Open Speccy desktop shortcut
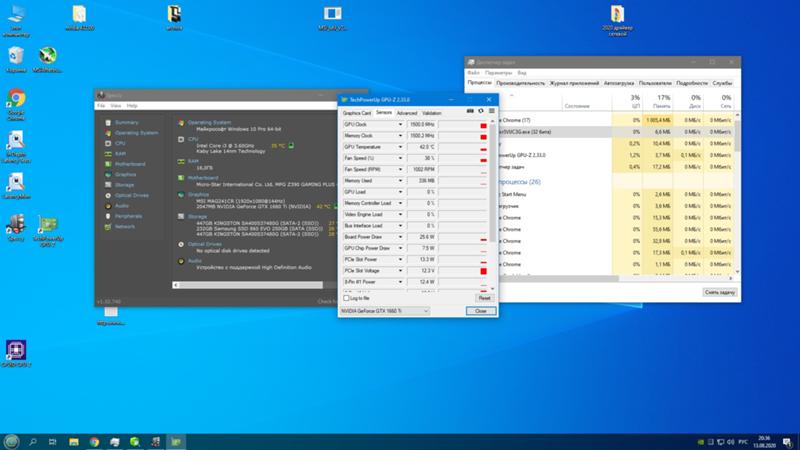The width and height of the screenshot is (800, 450). coord(16,228)
